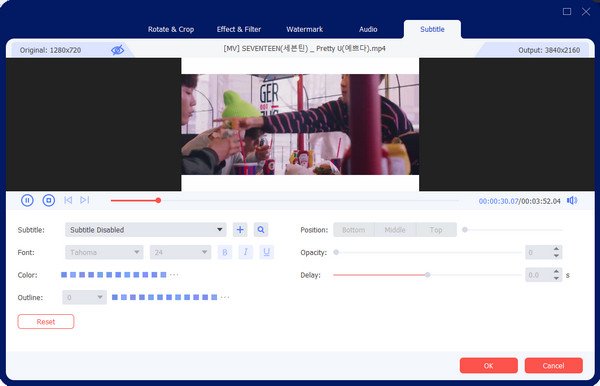The height and width of the screenshot is (386, 600).
Task: Expand the Tahoma font dropdown
Action: coord(104,252)
